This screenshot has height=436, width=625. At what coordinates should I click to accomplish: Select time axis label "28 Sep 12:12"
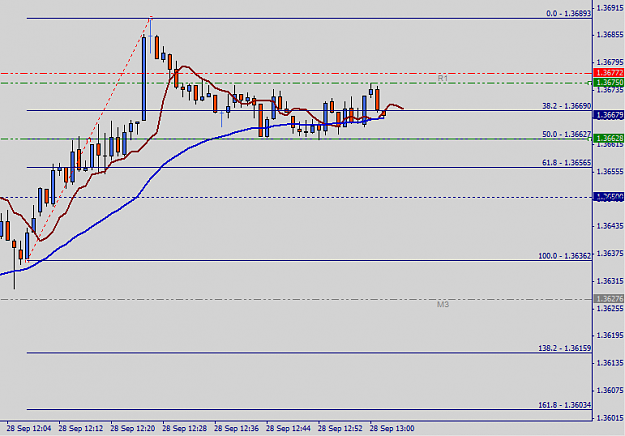pyautogui.click(x=81, y=429)
